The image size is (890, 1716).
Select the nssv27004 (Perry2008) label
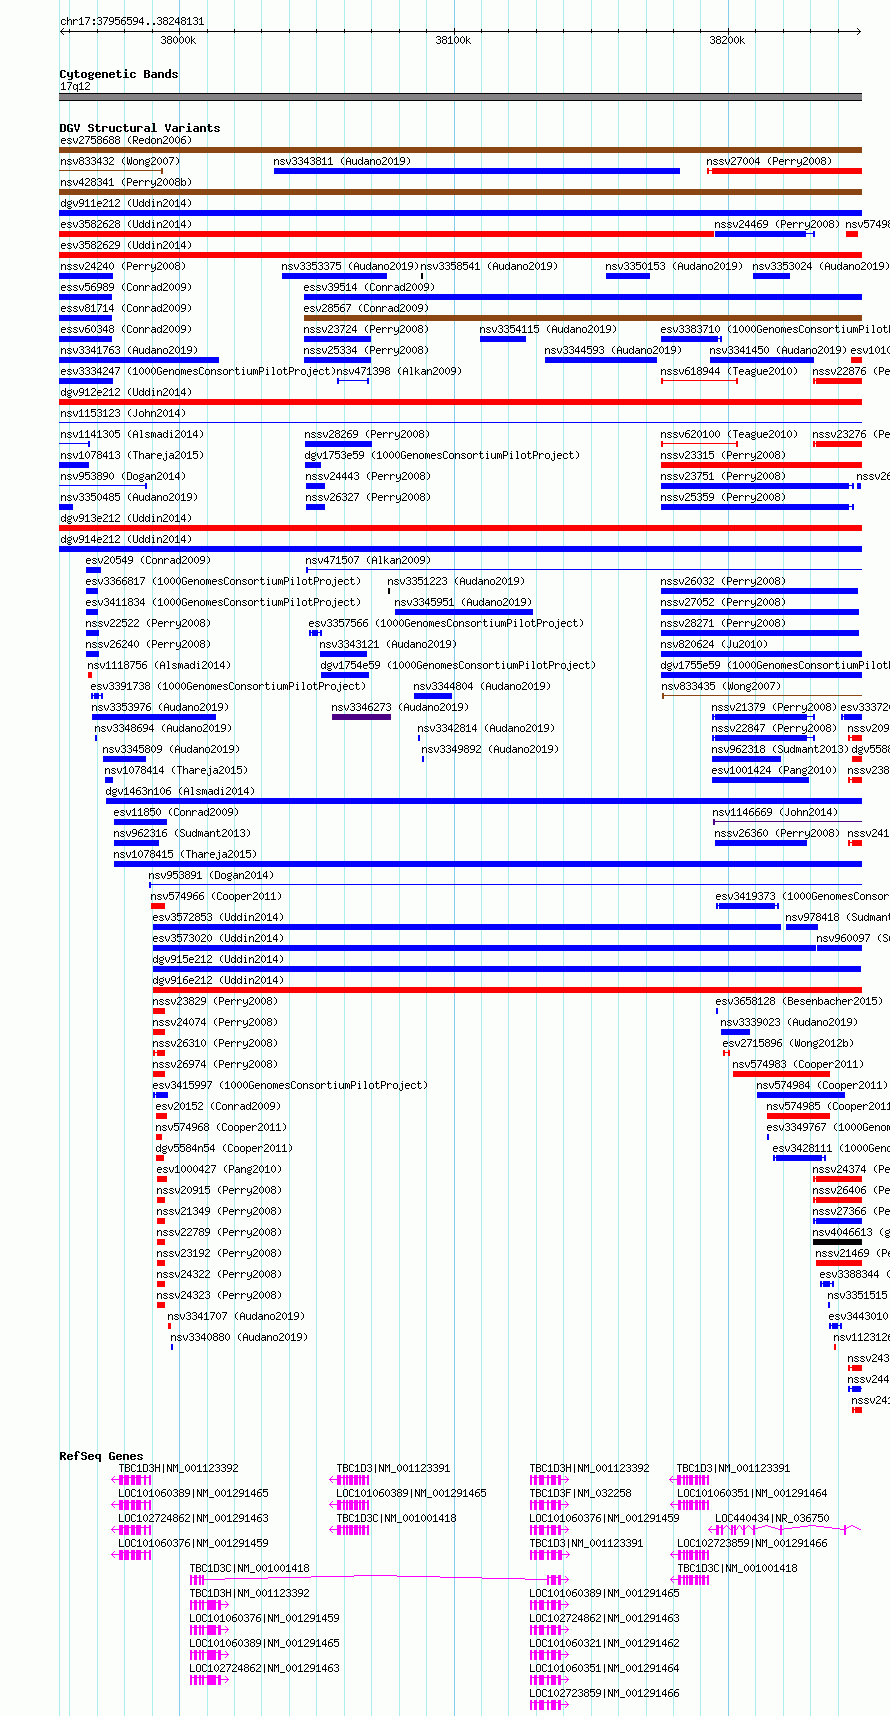(x=768, y=161)
